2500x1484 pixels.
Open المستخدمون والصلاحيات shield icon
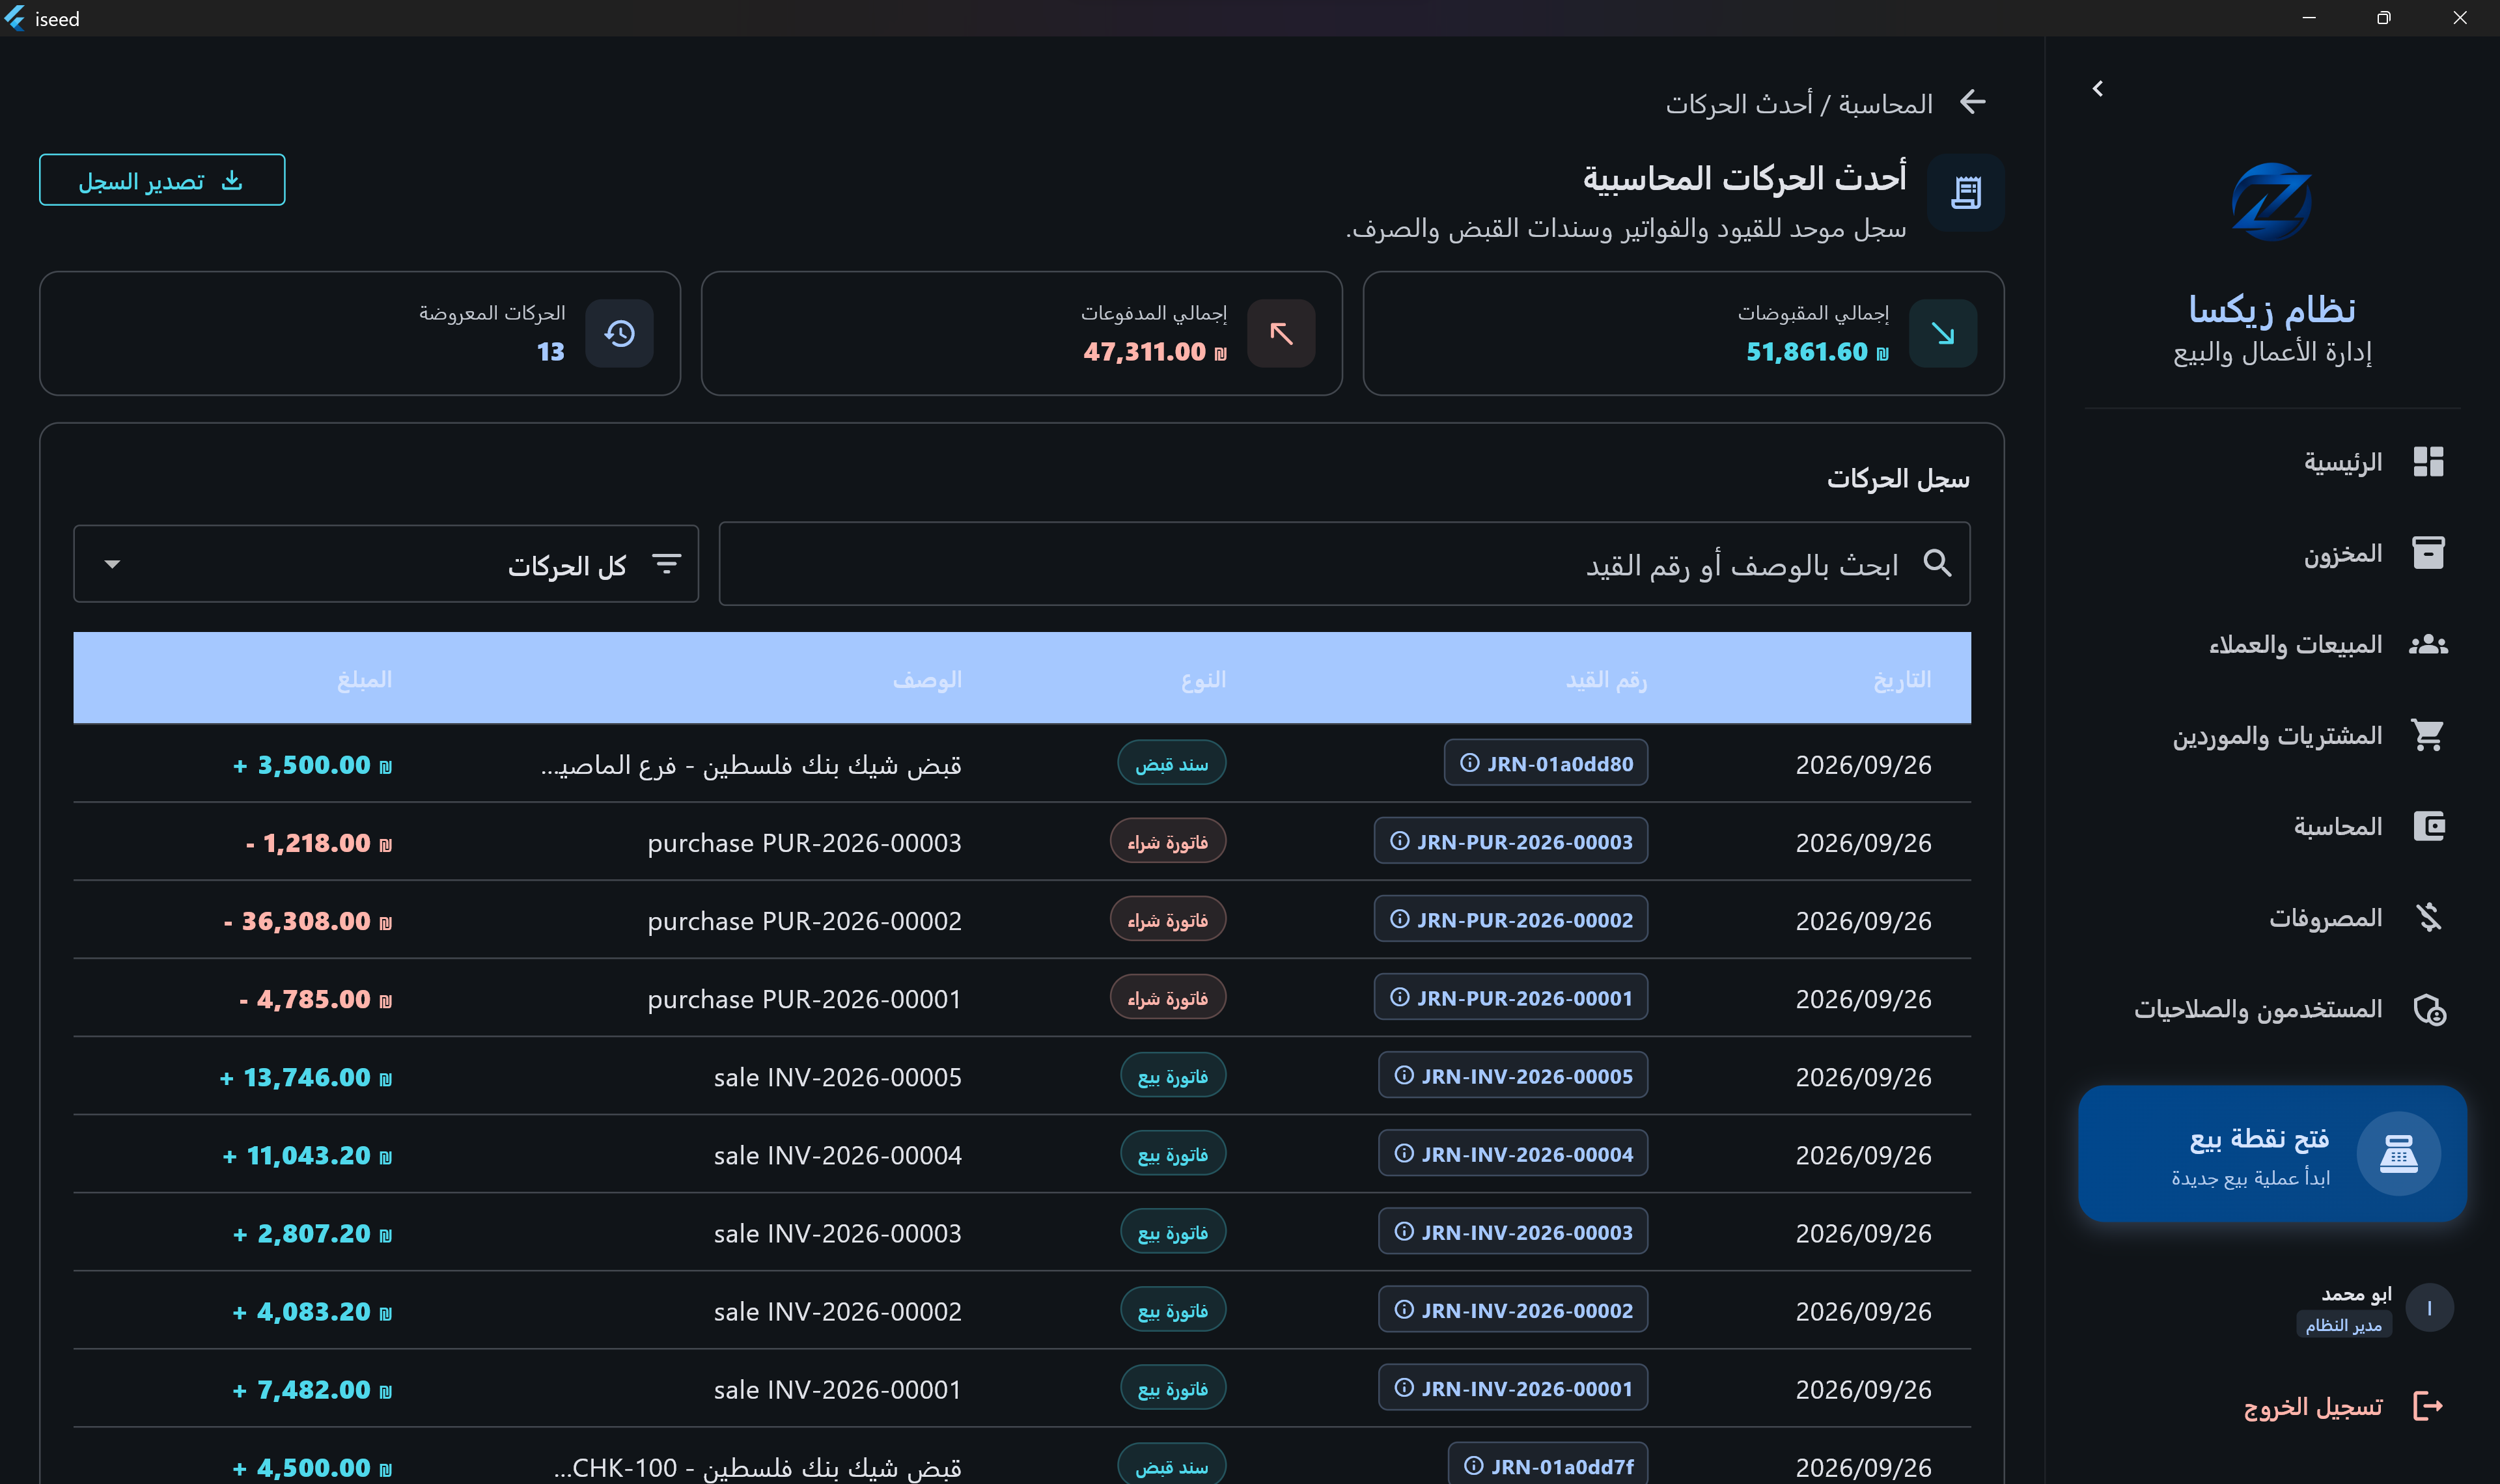tap(2429, 1009)
